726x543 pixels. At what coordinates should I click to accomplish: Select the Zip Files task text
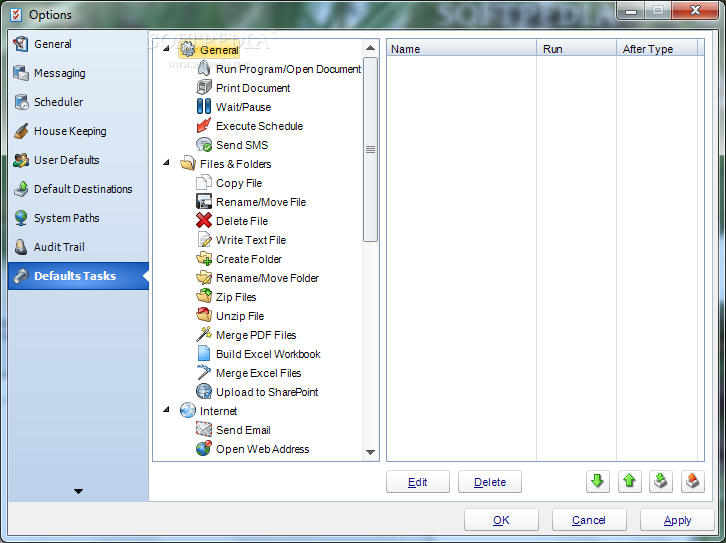(x=236, y=297)
